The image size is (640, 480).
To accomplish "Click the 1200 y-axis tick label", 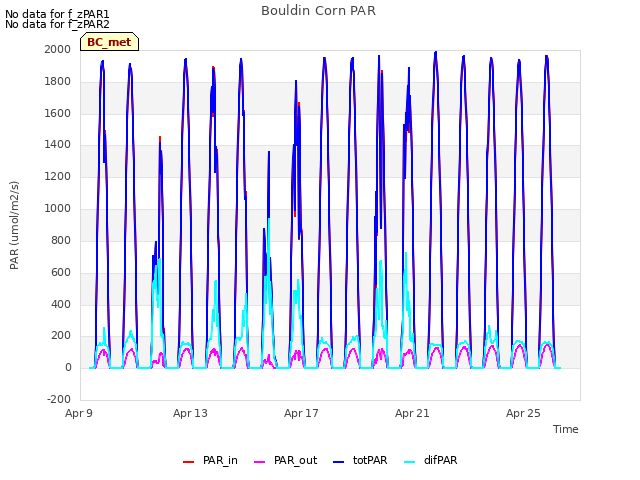I will 58,176.
